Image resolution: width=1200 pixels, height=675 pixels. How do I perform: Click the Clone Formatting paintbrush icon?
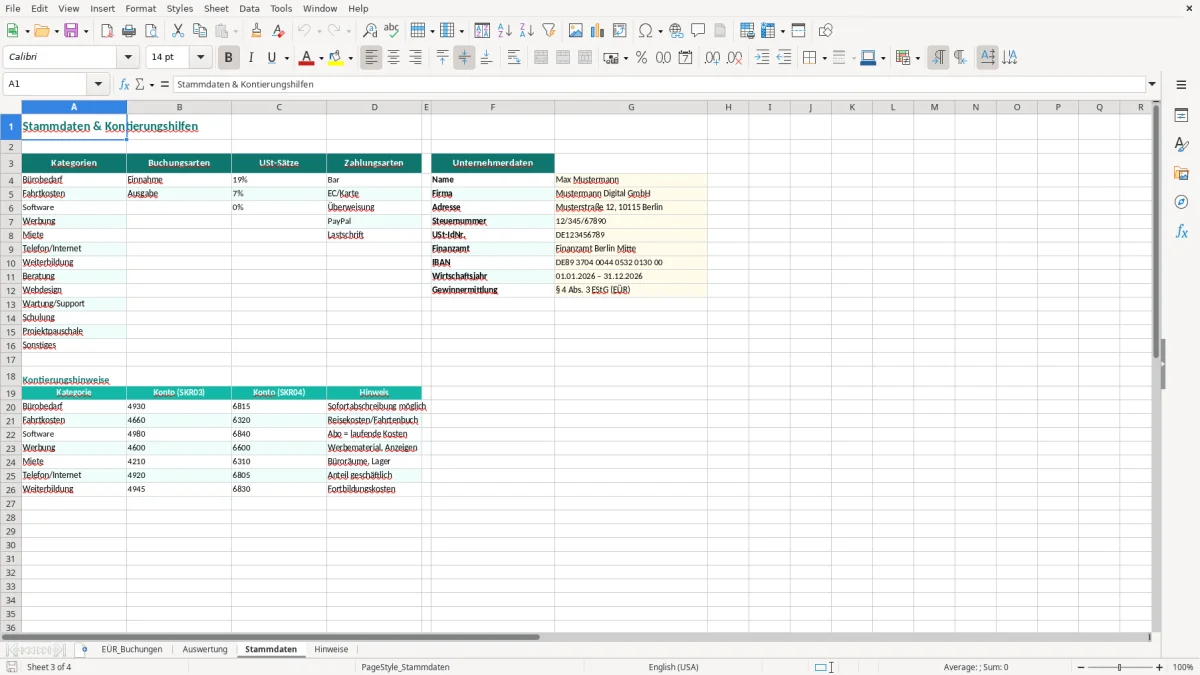pyautogui.click(x=257, y=31)
